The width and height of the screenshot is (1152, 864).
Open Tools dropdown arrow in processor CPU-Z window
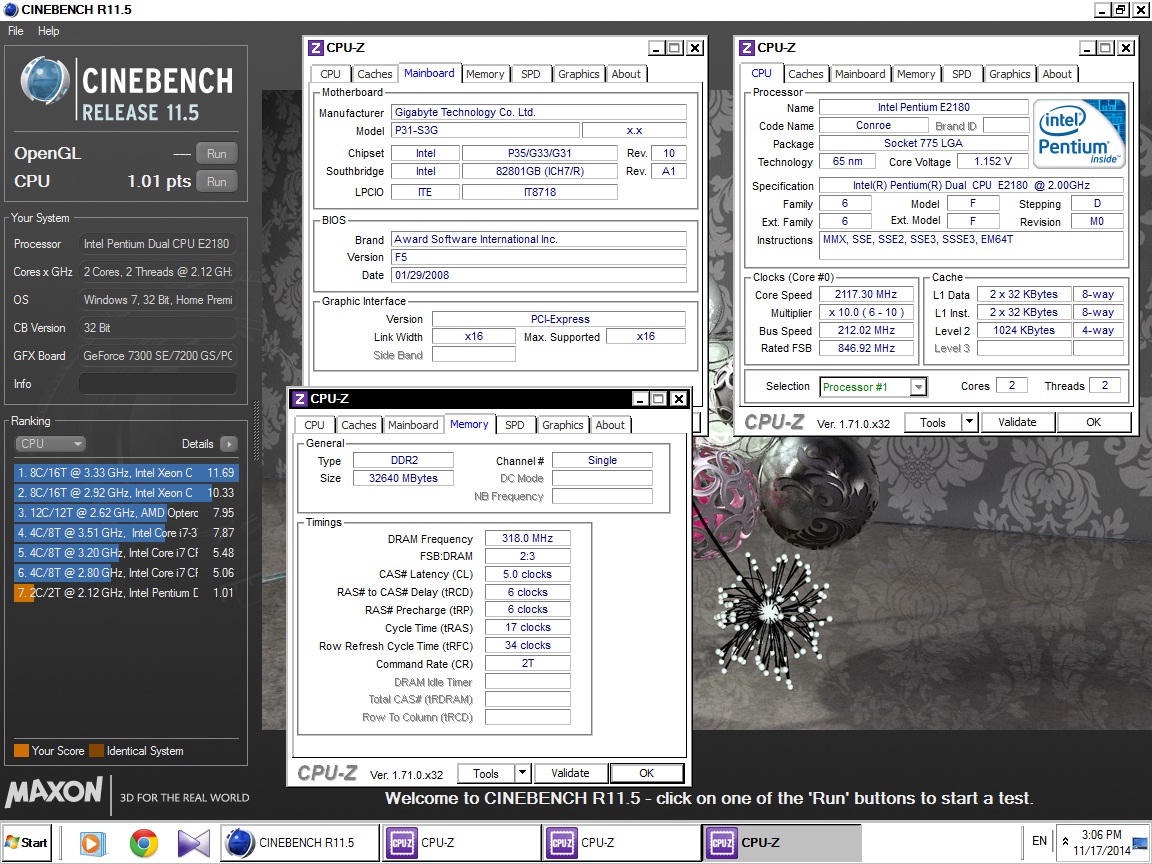point(969,422)
